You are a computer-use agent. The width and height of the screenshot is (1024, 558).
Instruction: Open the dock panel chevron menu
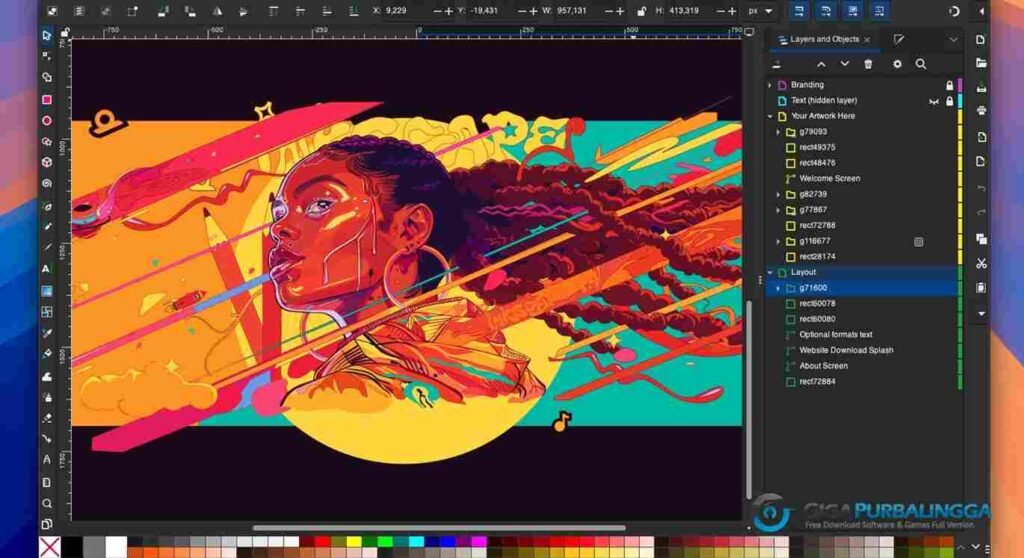[953, 40]
